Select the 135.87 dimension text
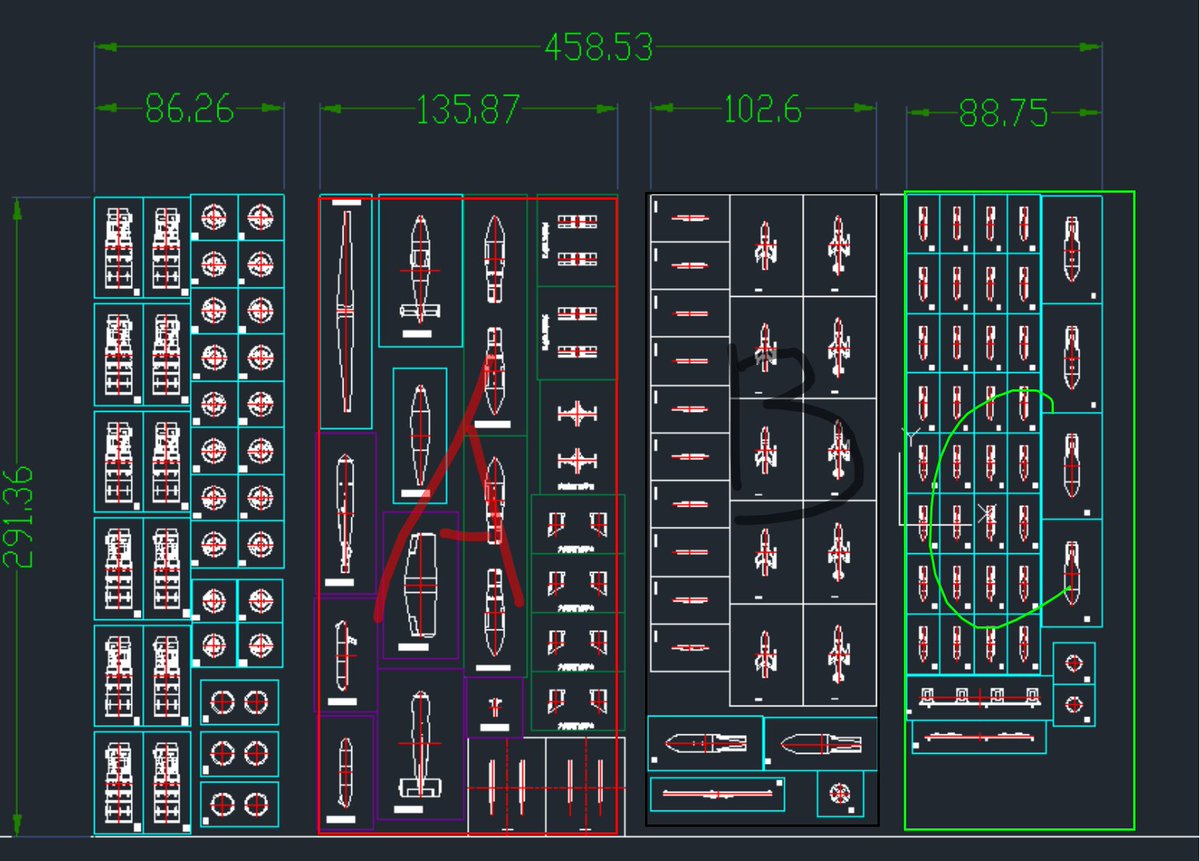The image size is (1200, 861). click(x=468, y=109)
